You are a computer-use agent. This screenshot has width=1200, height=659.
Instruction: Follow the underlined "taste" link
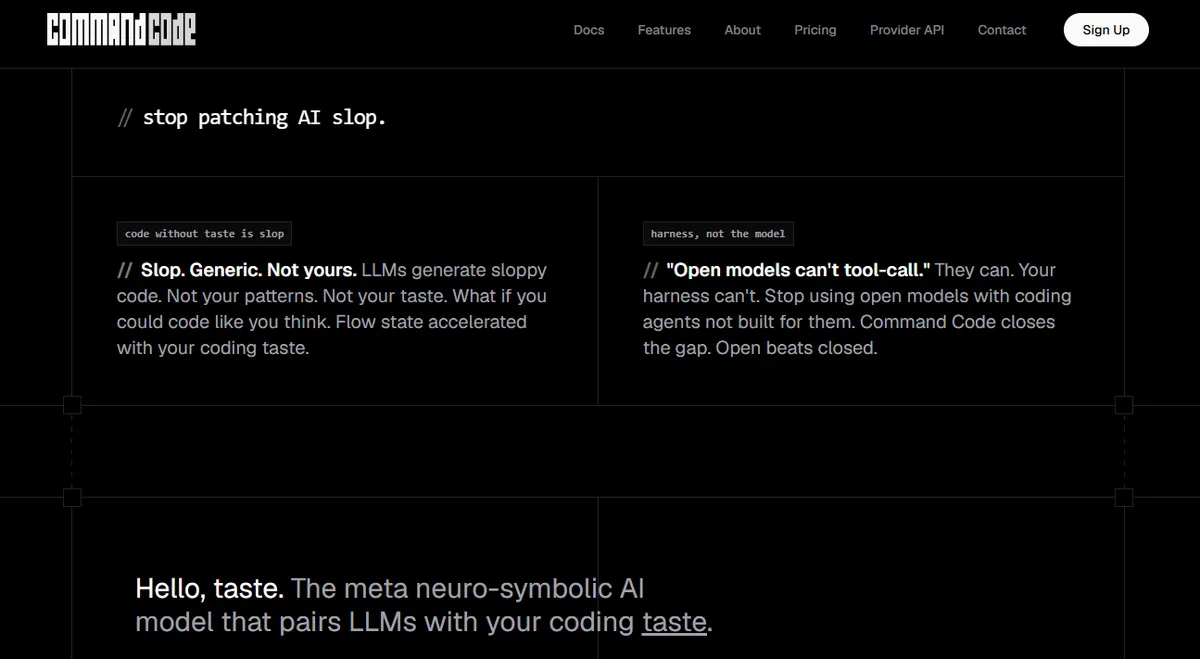pyautogui.click(x=674, y=622)
